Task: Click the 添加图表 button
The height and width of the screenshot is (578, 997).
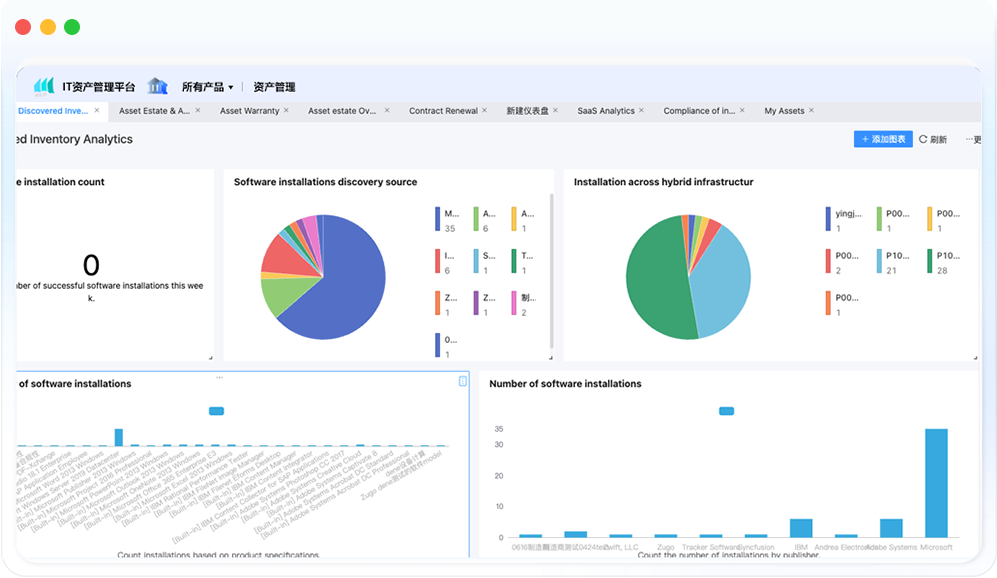Action: point(883,140)
